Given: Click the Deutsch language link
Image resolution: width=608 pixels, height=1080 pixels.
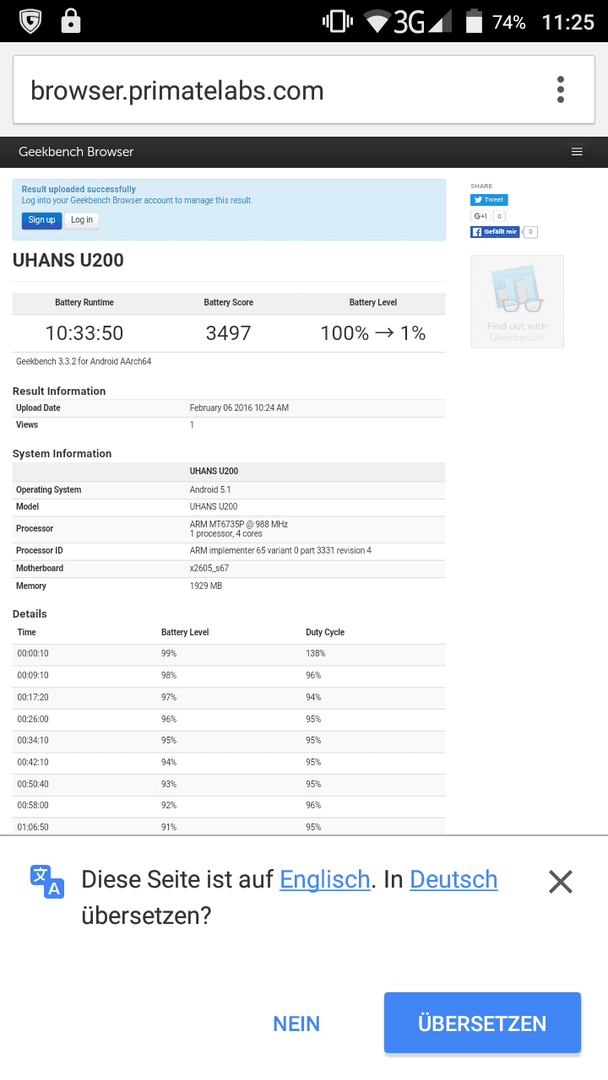Looking at the screenshot, I should click(453, 880).
